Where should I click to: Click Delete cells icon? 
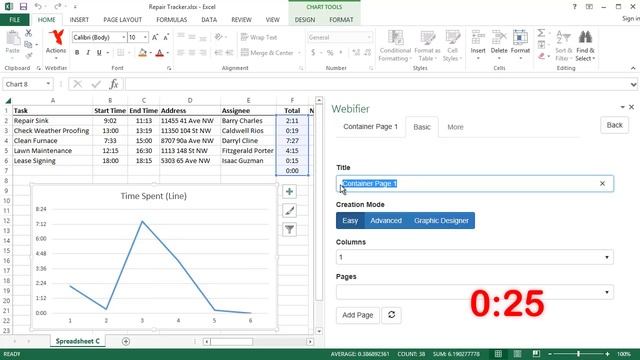pos(499,38)
